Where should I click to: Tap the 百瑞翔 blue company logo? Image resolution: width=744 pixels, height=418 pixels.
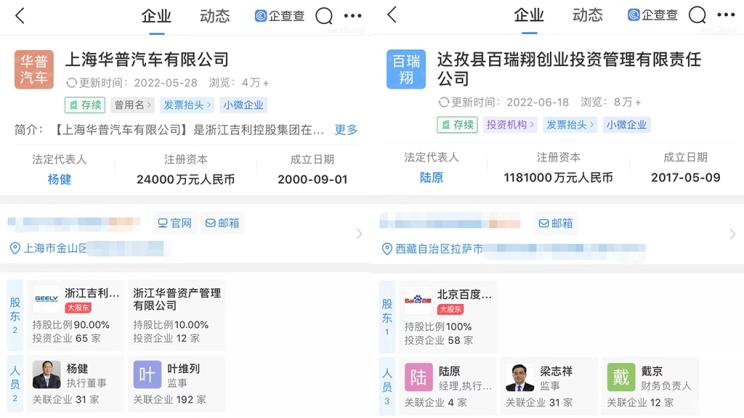coord(406,69)
